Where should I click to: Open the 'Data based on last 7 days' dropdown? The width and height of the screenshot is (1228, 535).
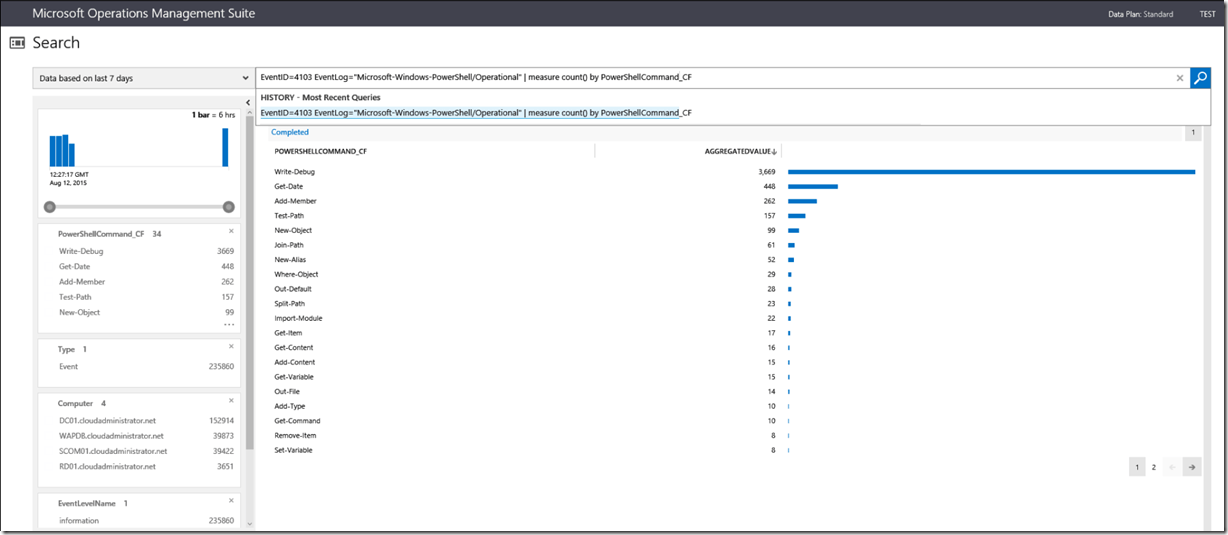(143, 78)
